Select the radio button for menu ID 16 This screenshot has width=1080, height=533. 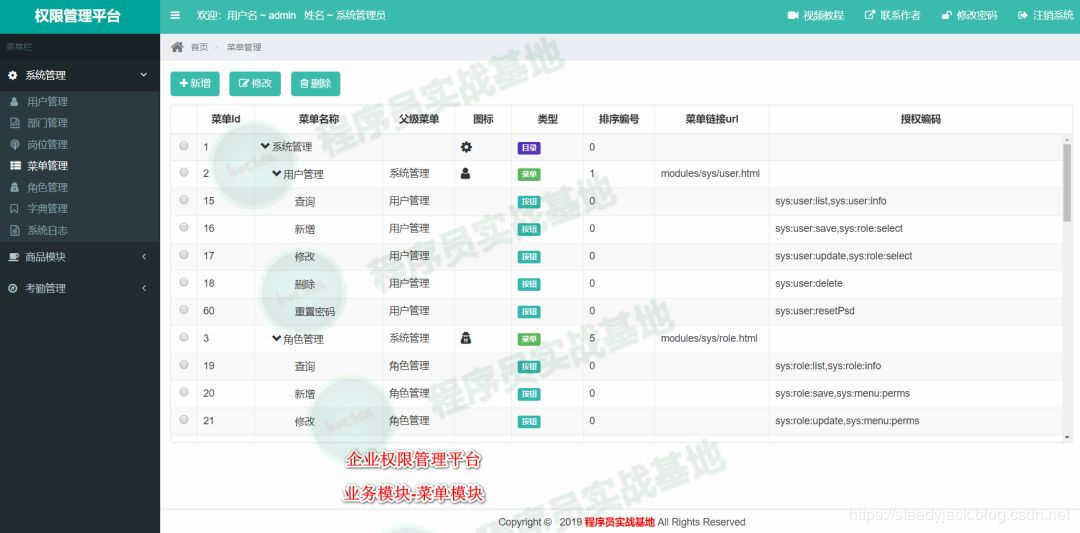coord(184,227)
